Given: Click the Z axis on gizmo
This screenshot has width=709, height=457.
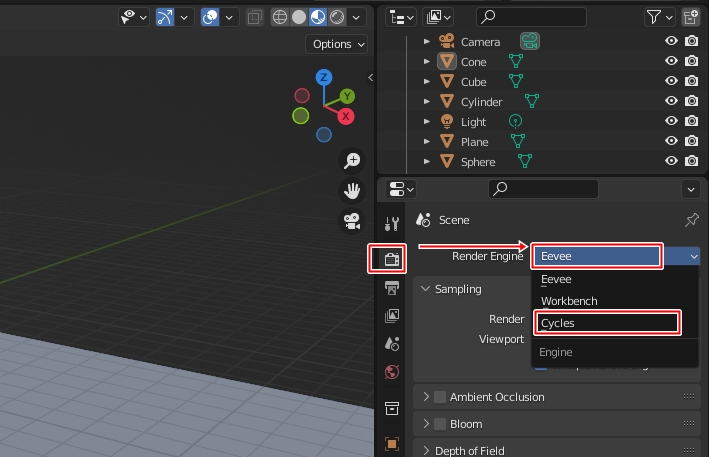Looking at the screenshot, I should point(324,77).
